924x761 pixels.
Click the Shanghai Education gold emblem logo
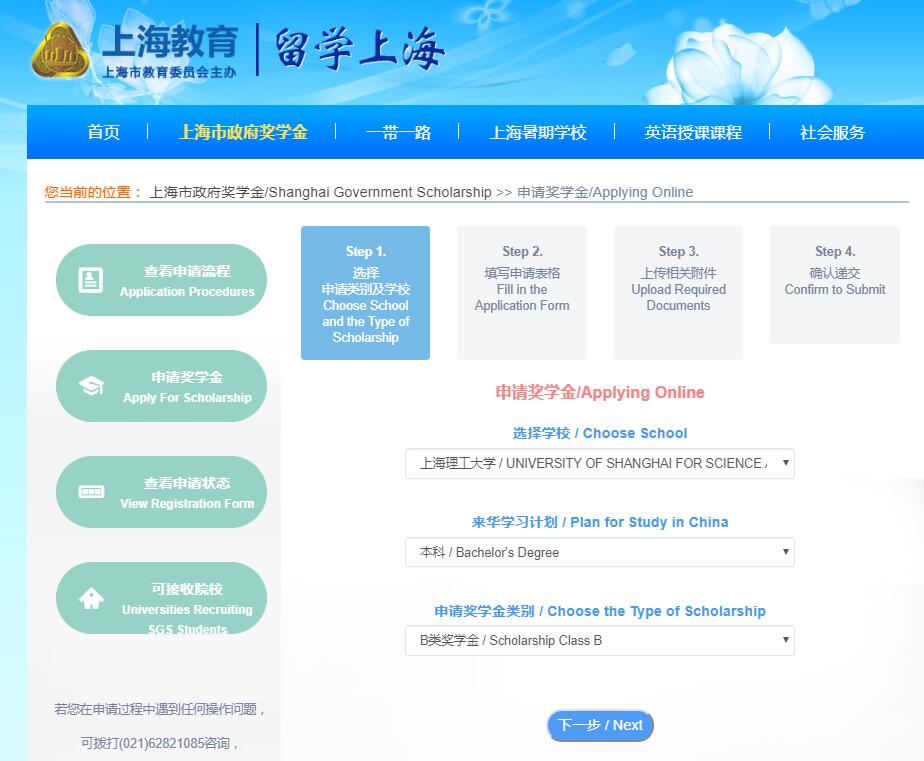(60, 51)
